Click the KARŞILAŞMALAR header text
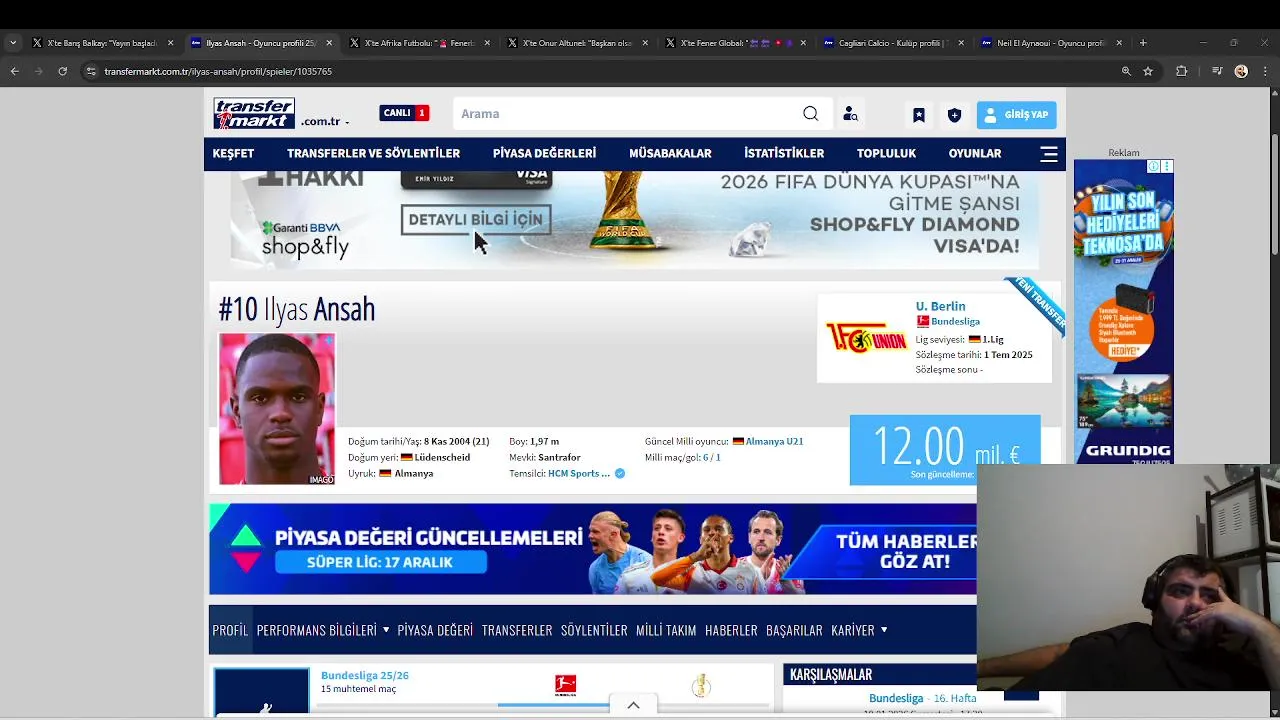 [x=831, y=675]
